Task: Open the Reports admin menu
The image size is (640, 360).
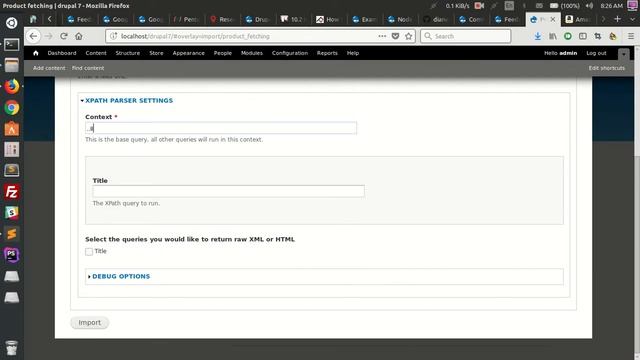Action: click(x=327, y=53)
